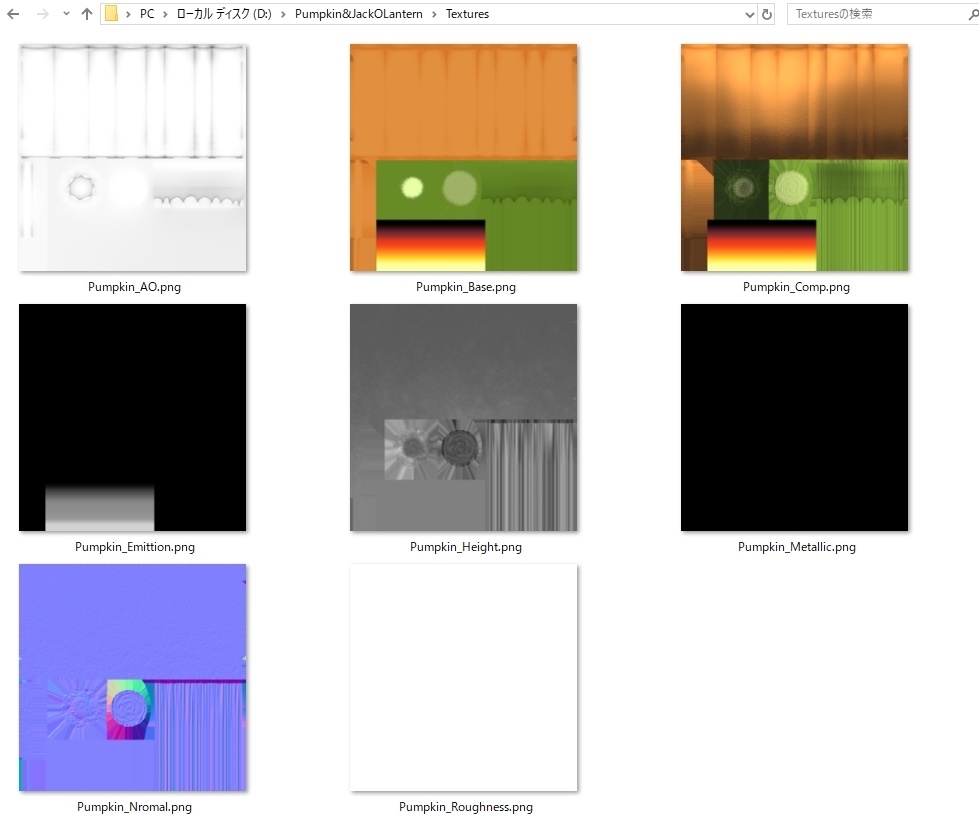Go back with the back arrow

pyautogui.click(x=12, y=14)
